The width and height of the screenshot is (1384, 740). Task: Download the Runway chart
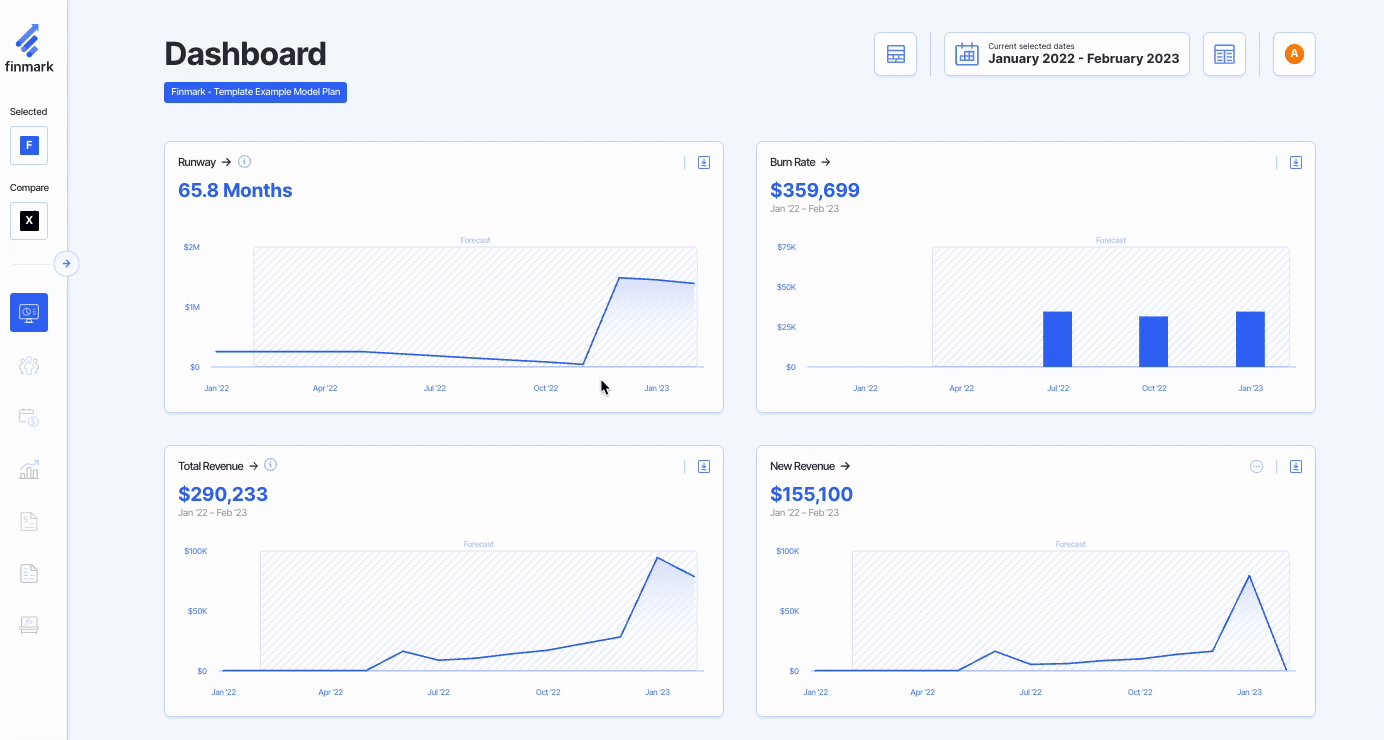tap(704, 162)
